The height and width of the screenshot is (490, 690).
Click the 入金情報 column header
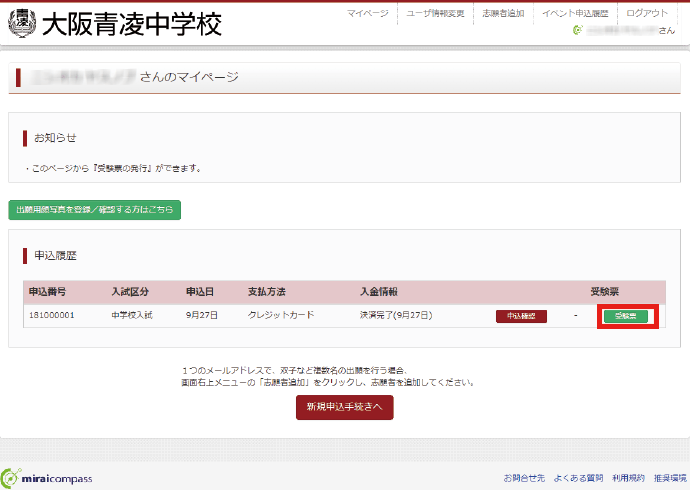coord(379,292)
